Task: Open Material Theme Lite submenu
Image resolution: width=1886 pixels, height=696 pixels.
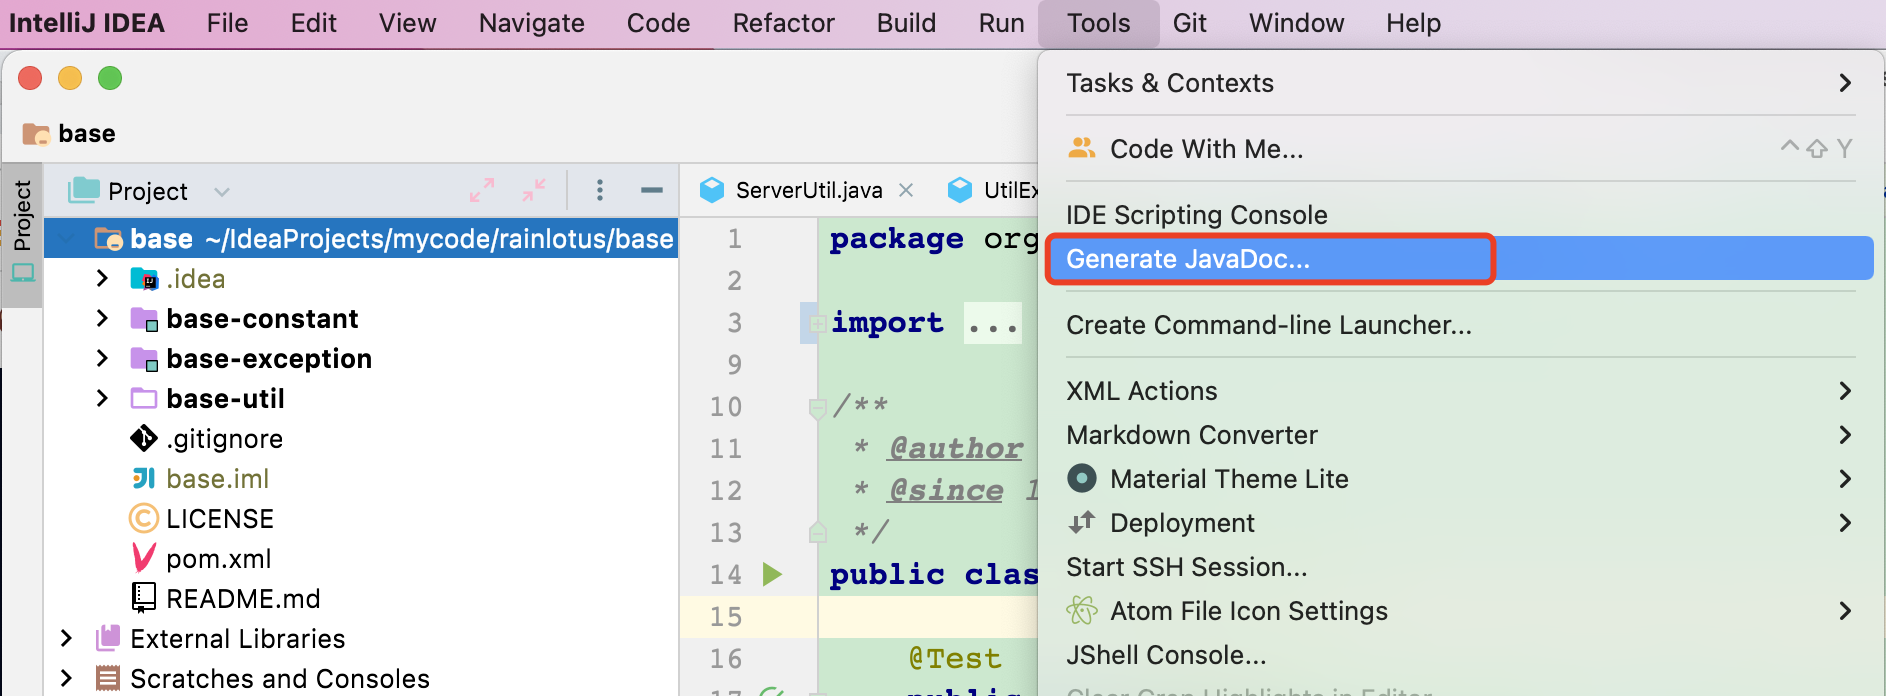Action: 1460,479
